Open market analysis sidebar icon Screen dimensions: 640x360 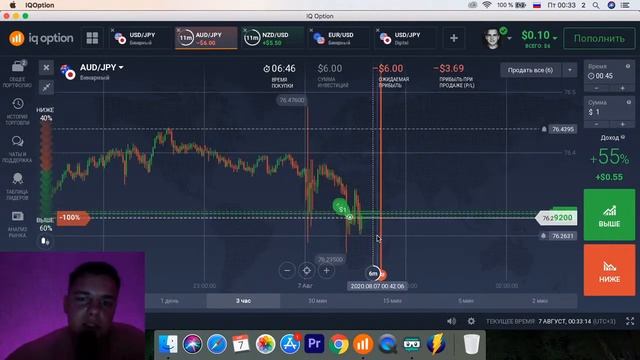click(18, 216)
